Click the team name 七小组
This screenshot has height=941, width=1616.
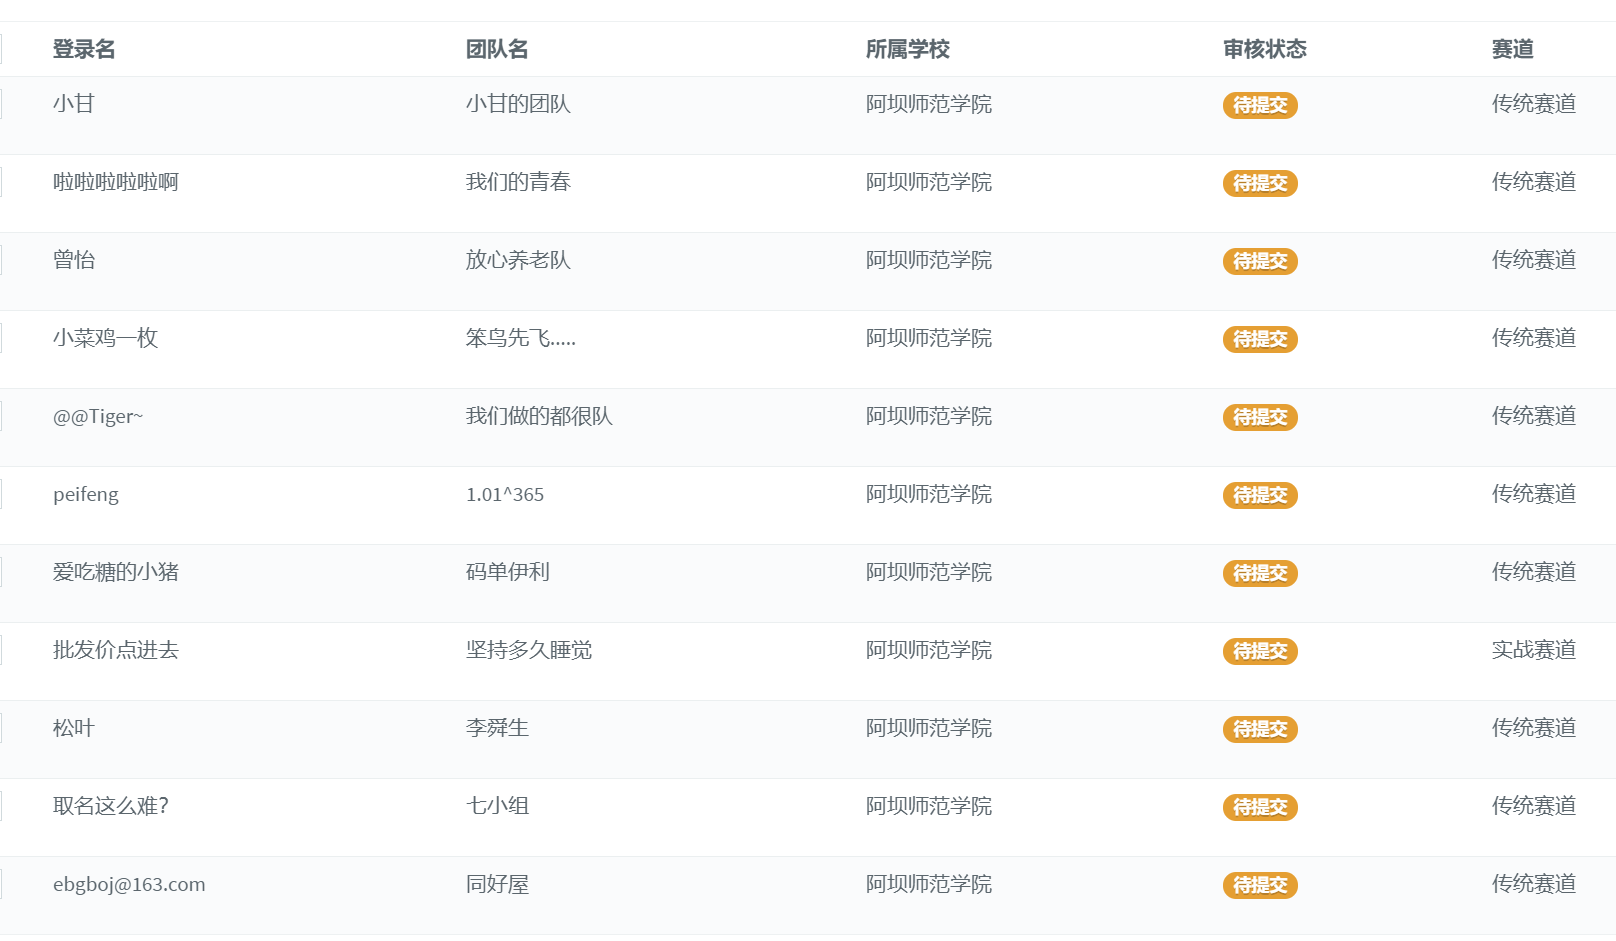coord(497,806)
